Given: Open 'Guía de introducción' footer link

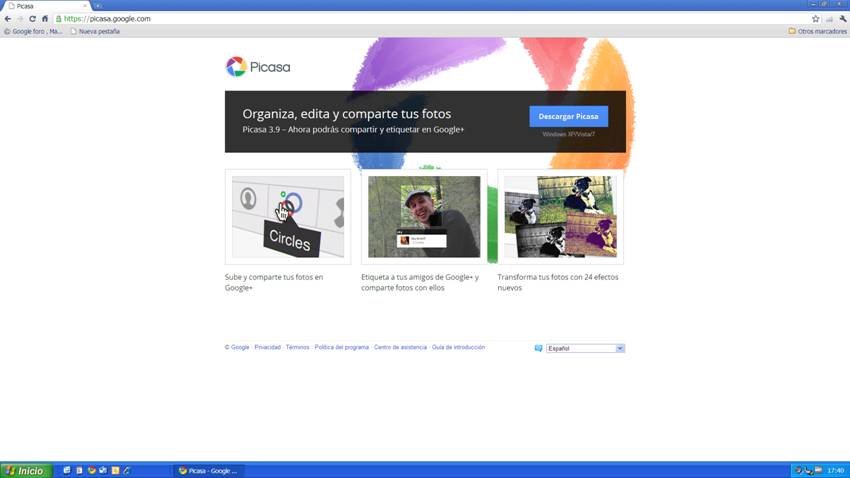Looking at the screenshot, I should click(x=458, y=347).
